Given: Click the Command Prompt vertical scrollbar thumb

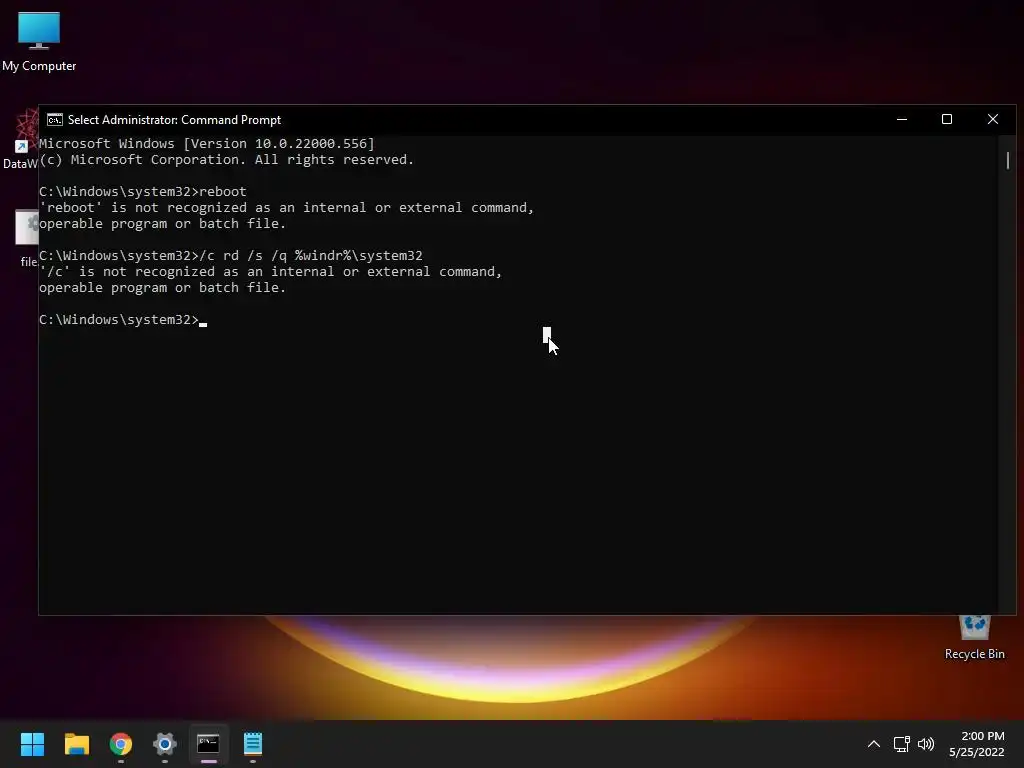Looking at the screenshot, I should 1008,160.
